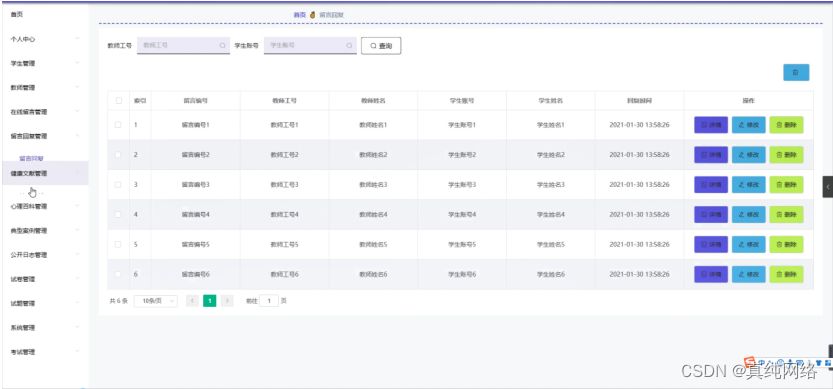This screenshot has width=833, height=389.
Task: Click 删除 for row 留言编号3
Action: 786,184
